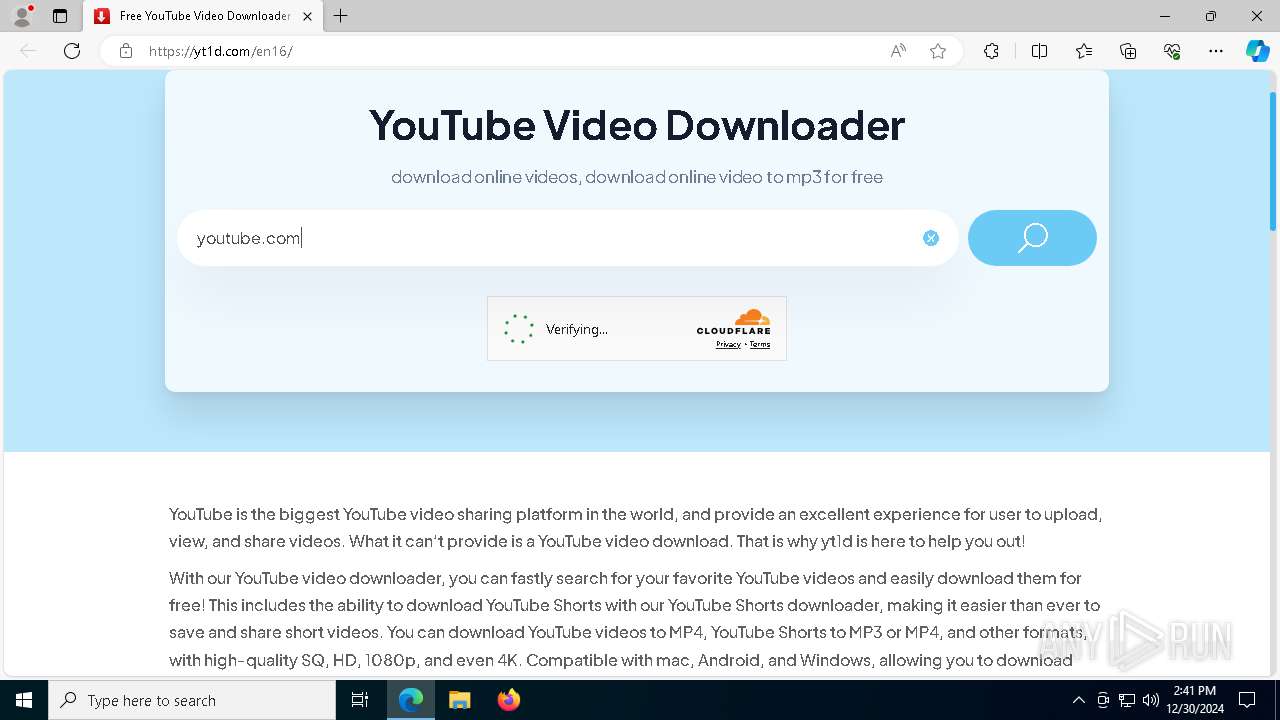Image resolution: width=1280 pixels, height=720 pixels.
Task: Clear the URL input with the X icon
Action: (931, 238)
